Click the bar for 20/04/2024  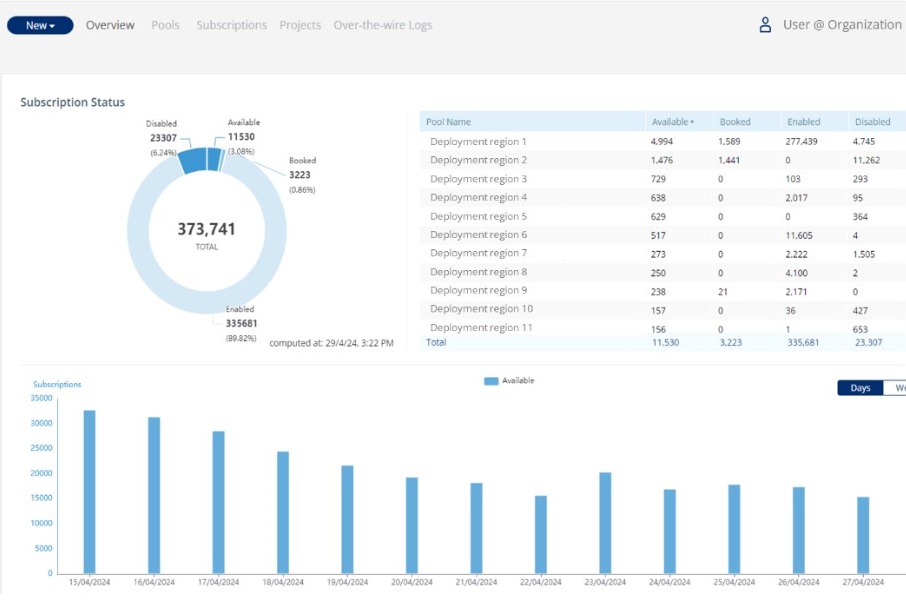pos(412,525)
